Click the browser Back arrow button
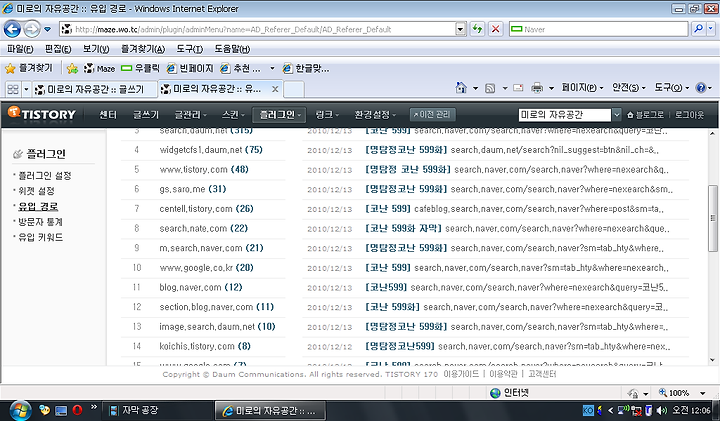 (12, 29)
